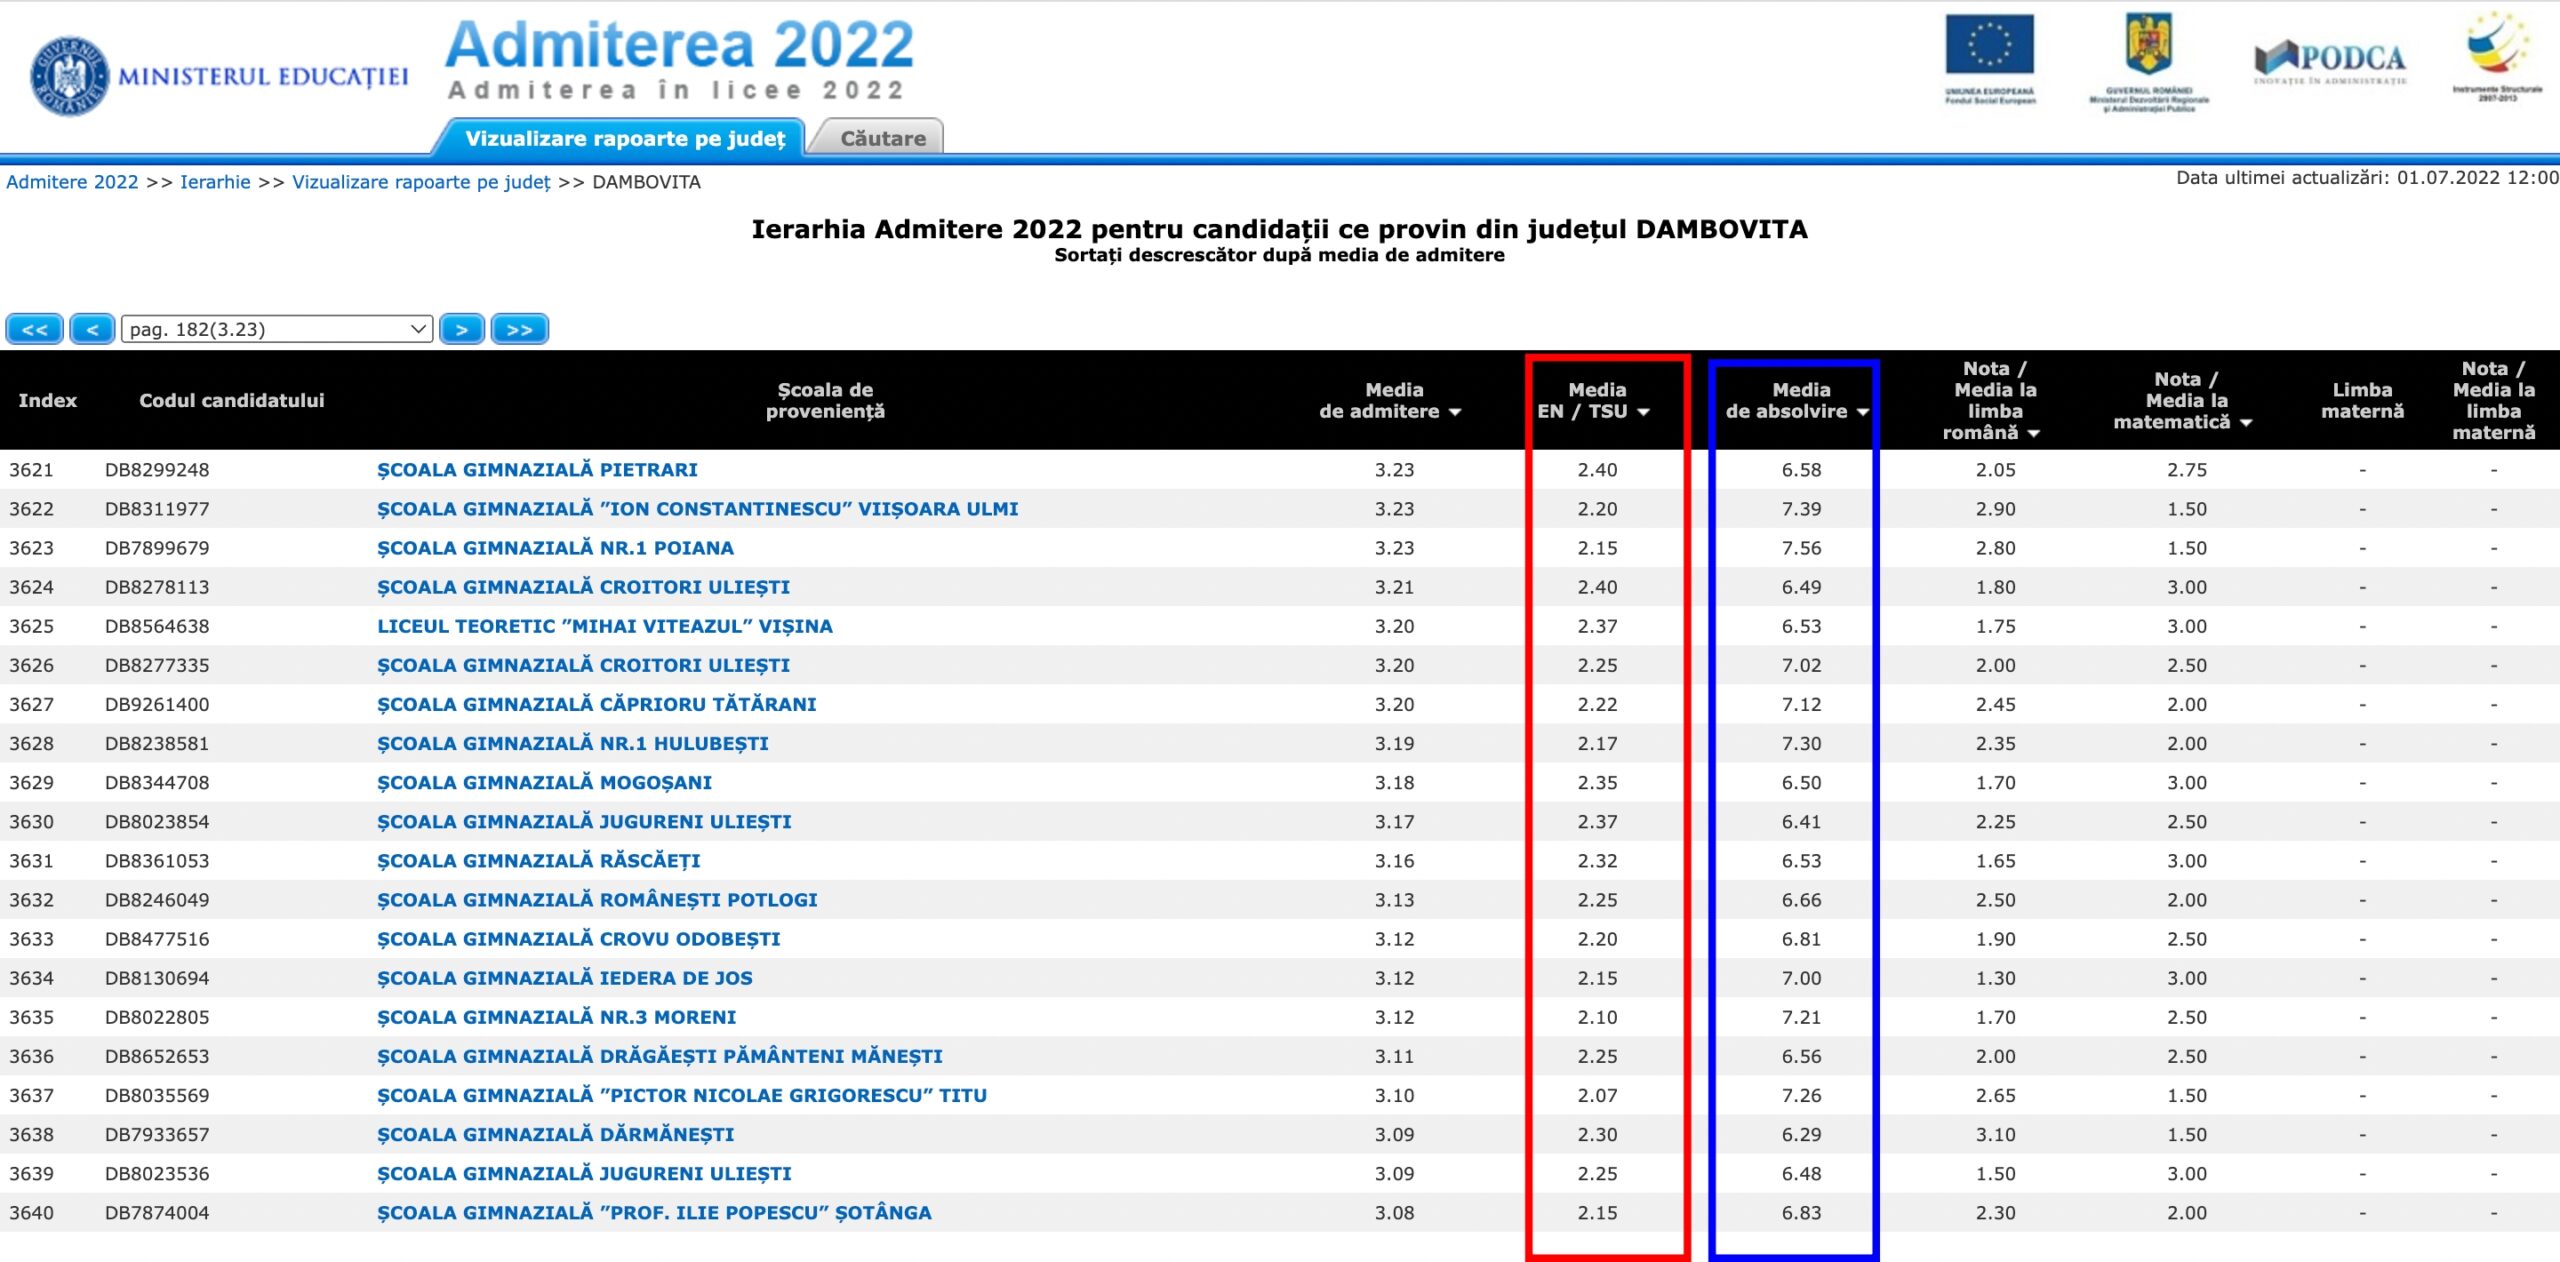The image size is (2560, 1262).
Task: Open Școala Gimnazială Nr.1 Poiana link
Action: point(555,547)
